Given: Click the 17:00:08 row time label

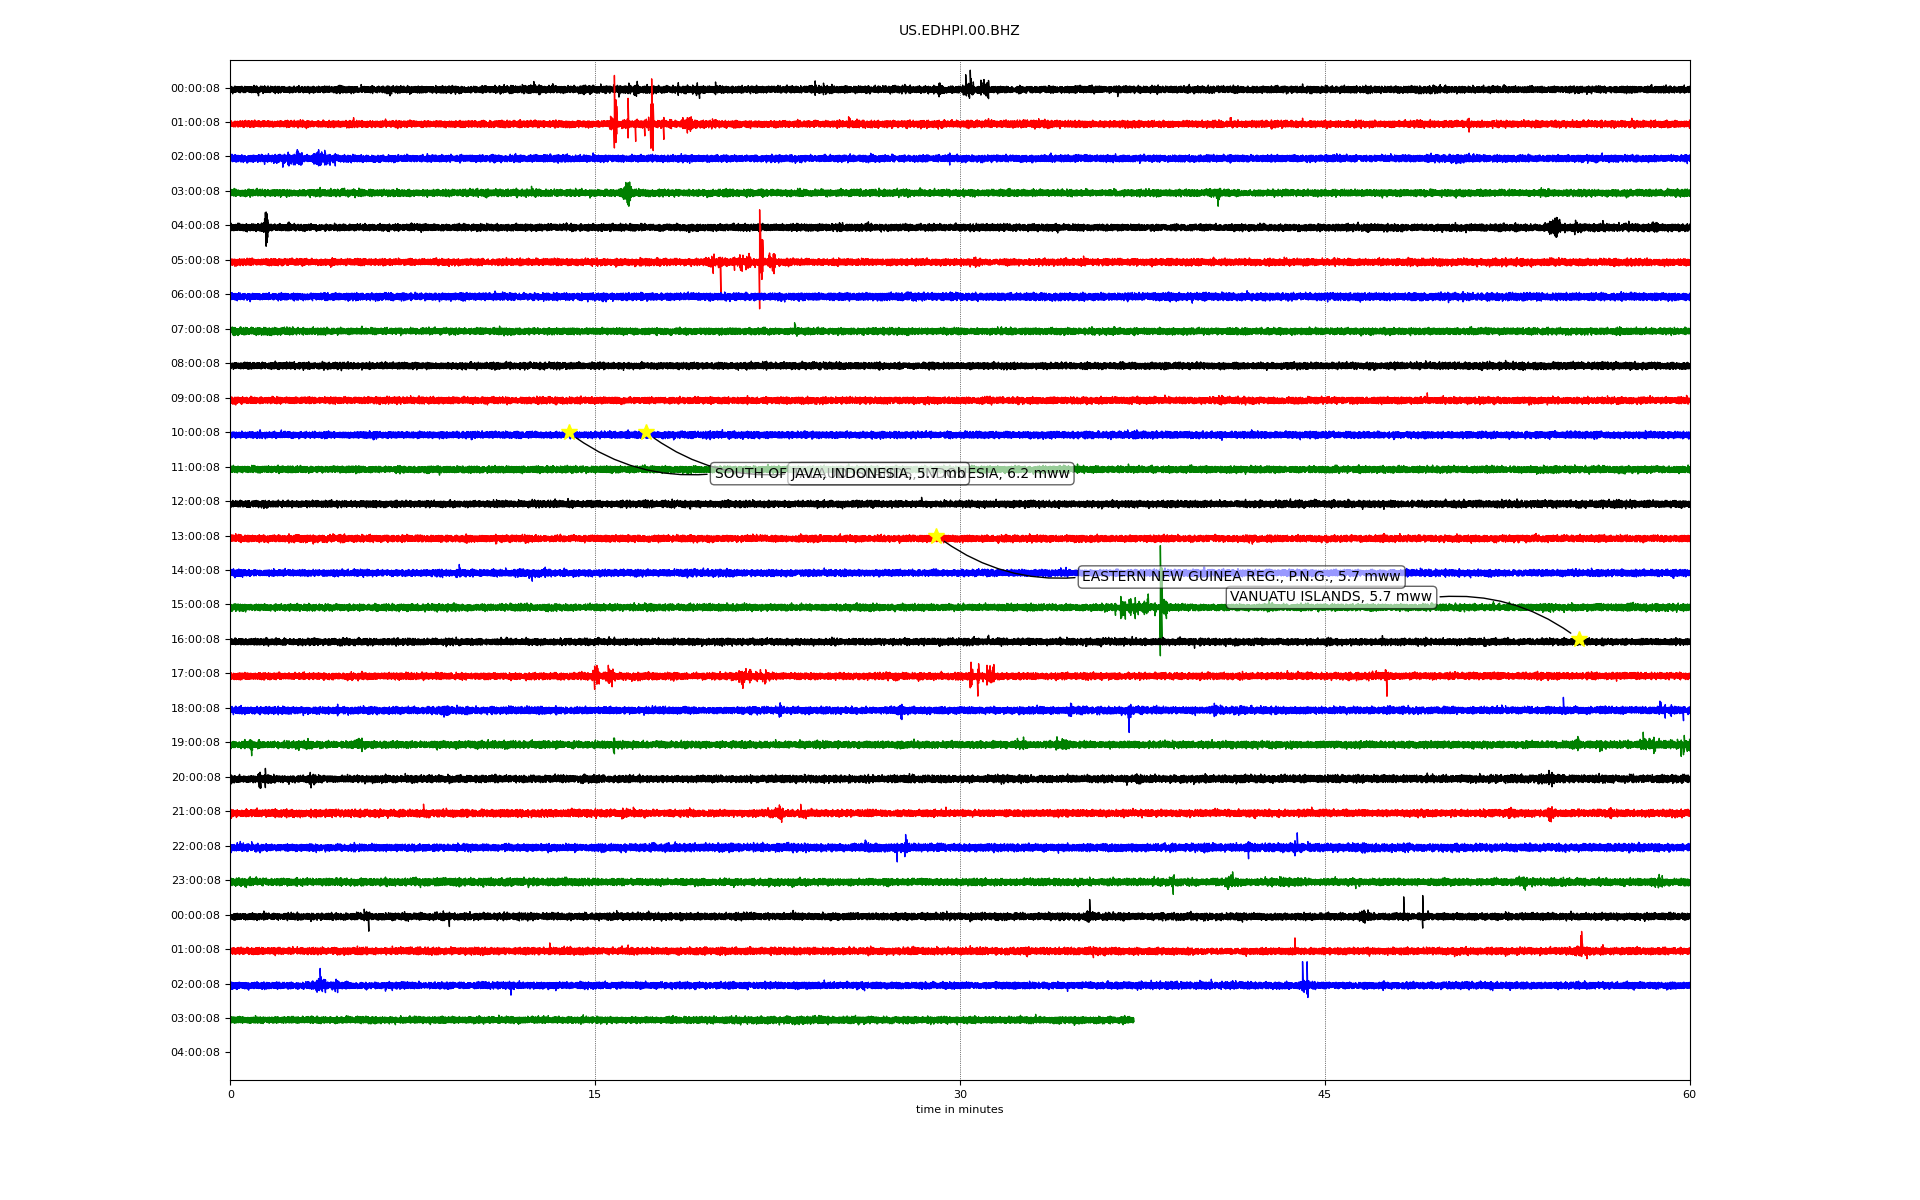Looking at the screenshot, I should [x=195, y=674].
